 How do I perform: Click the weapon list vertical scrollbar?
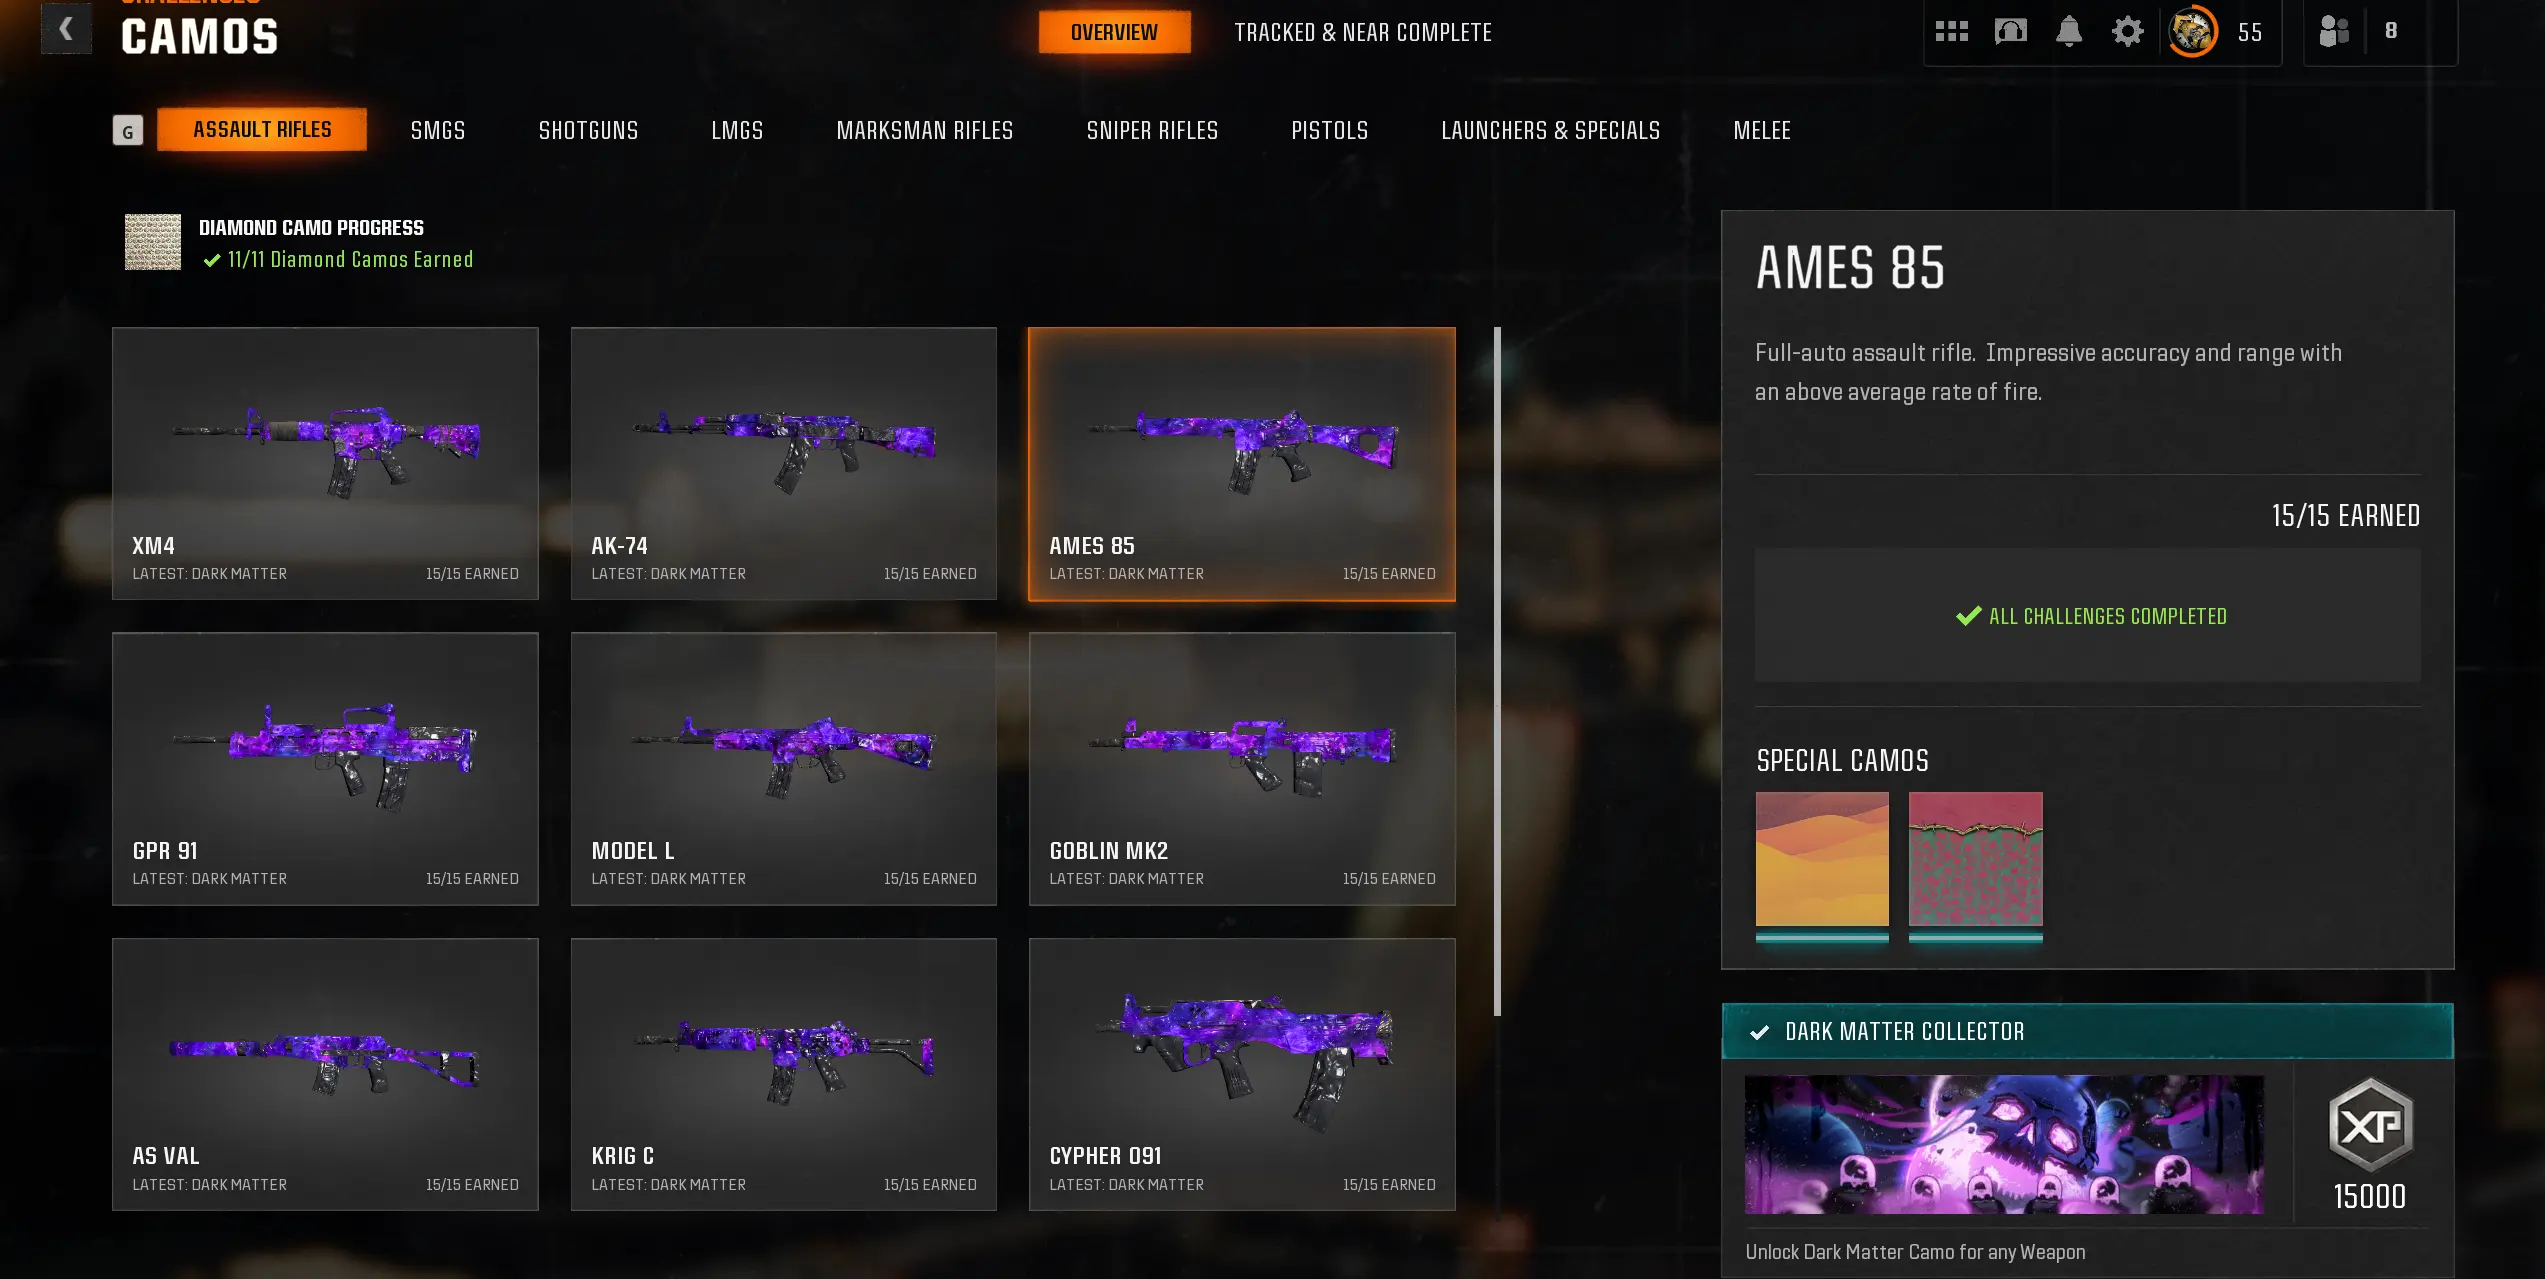[1497, 670]
